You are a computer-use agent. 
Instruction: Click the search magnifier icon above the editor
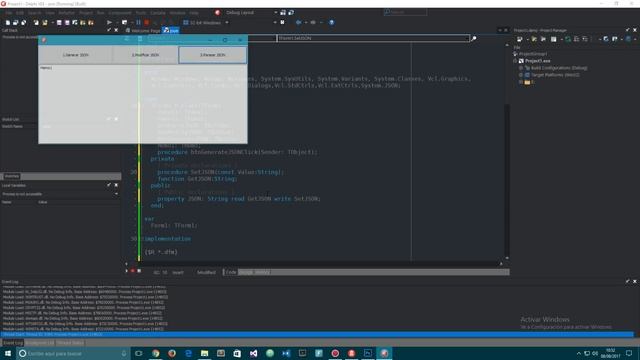[473, 38]
